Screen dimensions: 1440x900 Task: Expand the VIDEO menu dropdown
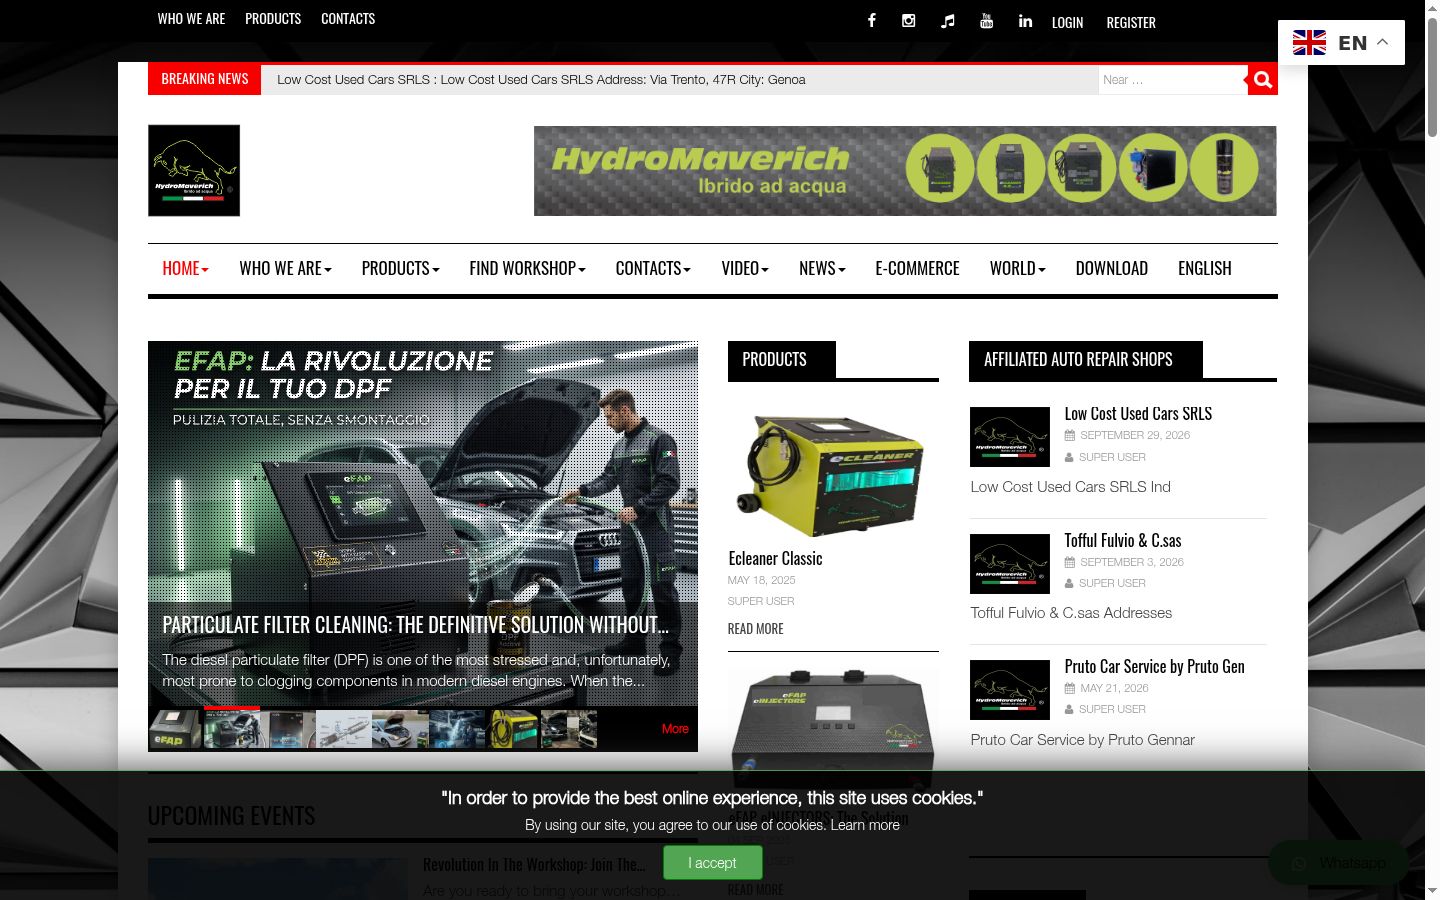745,268
